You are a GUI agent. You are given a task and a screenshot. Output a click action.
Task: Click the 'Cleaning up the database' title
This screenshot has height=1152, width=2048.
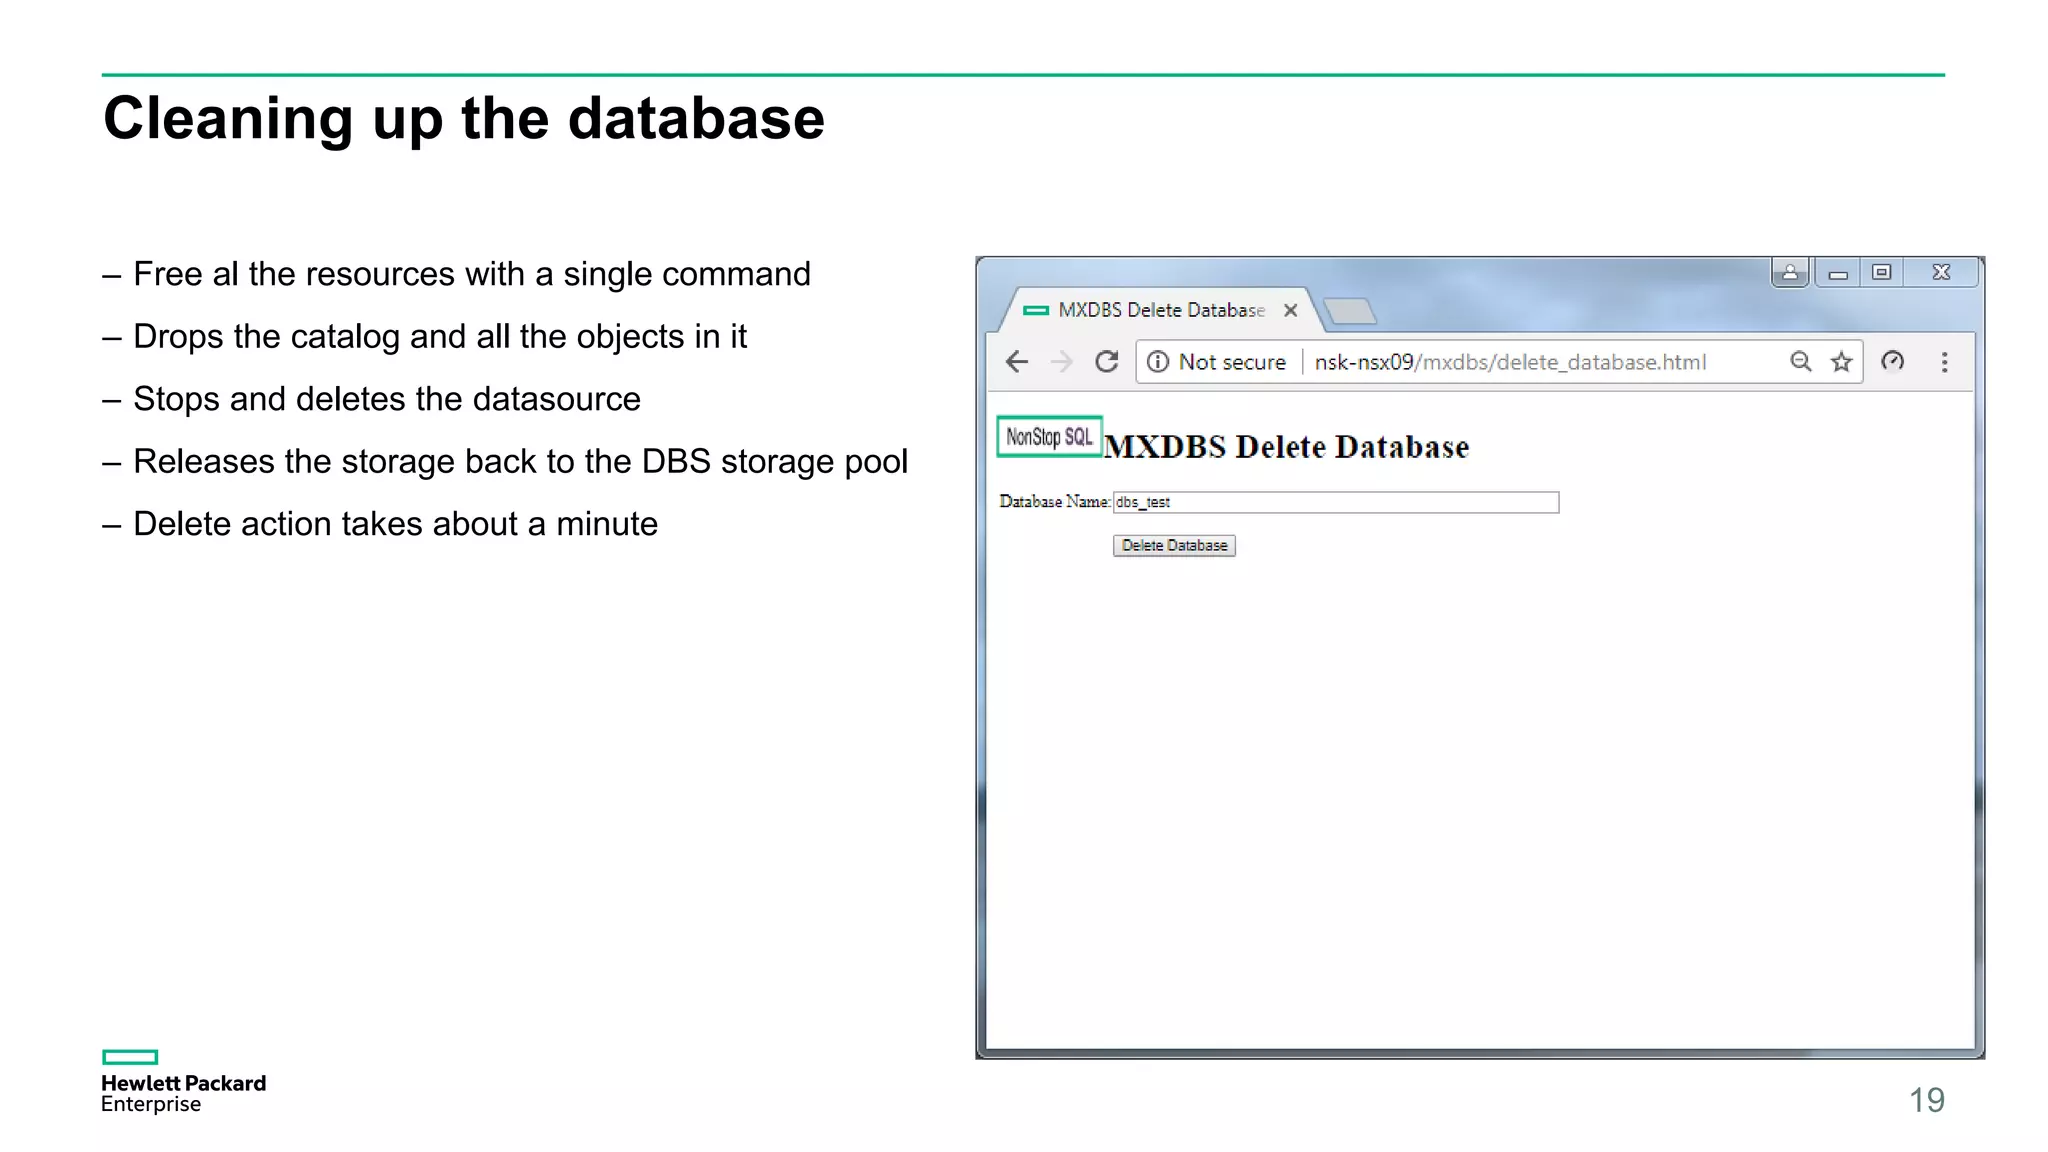pos(464,118)
